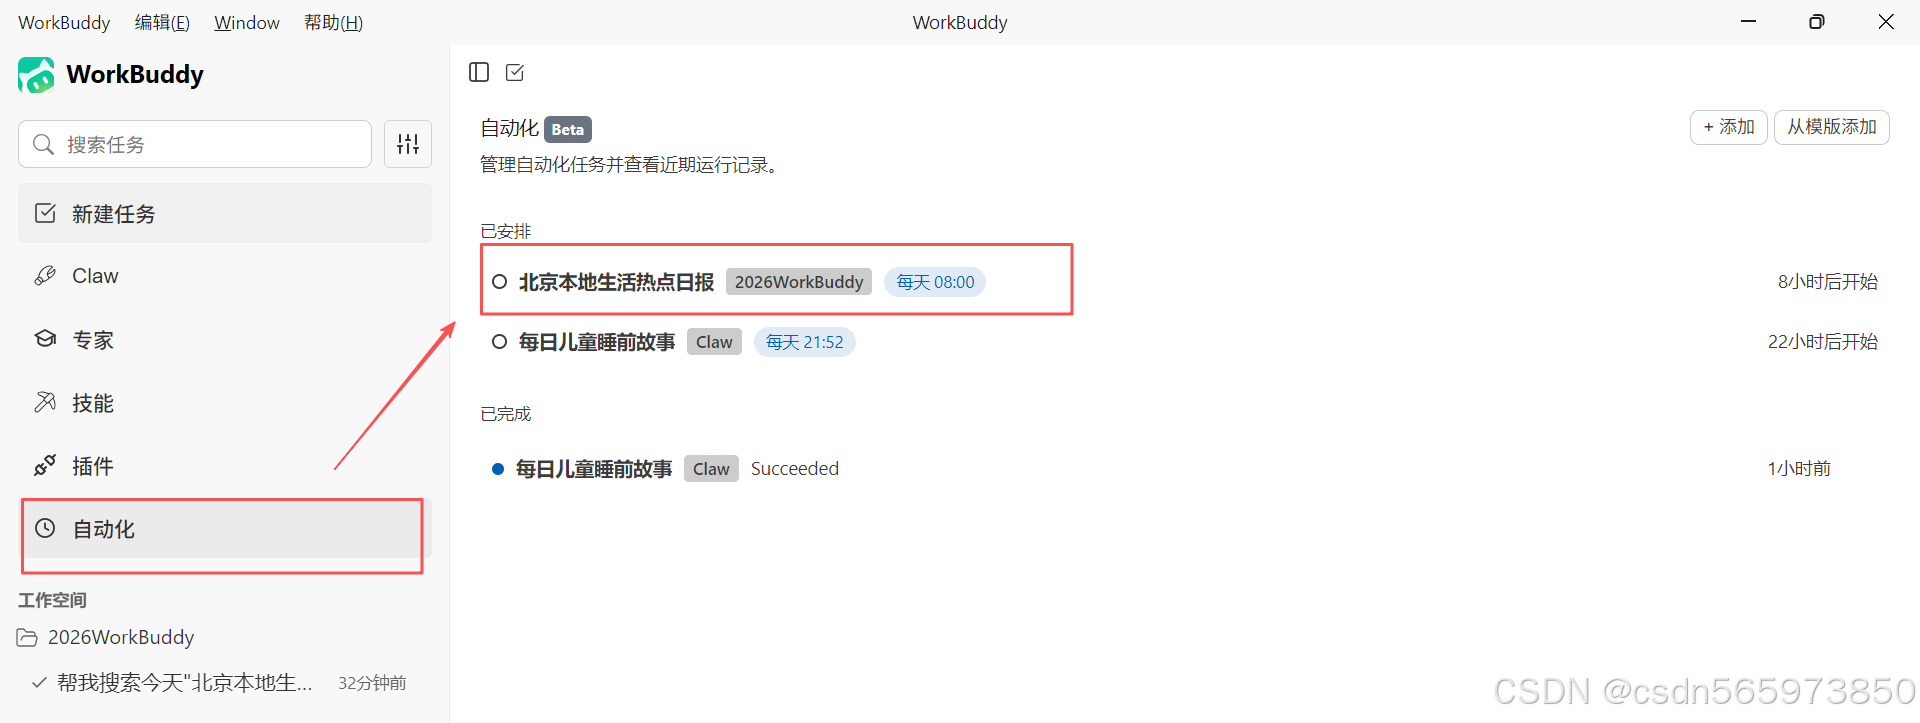
Task: Open the 帮助(H) menu
Action: [334, 22]
